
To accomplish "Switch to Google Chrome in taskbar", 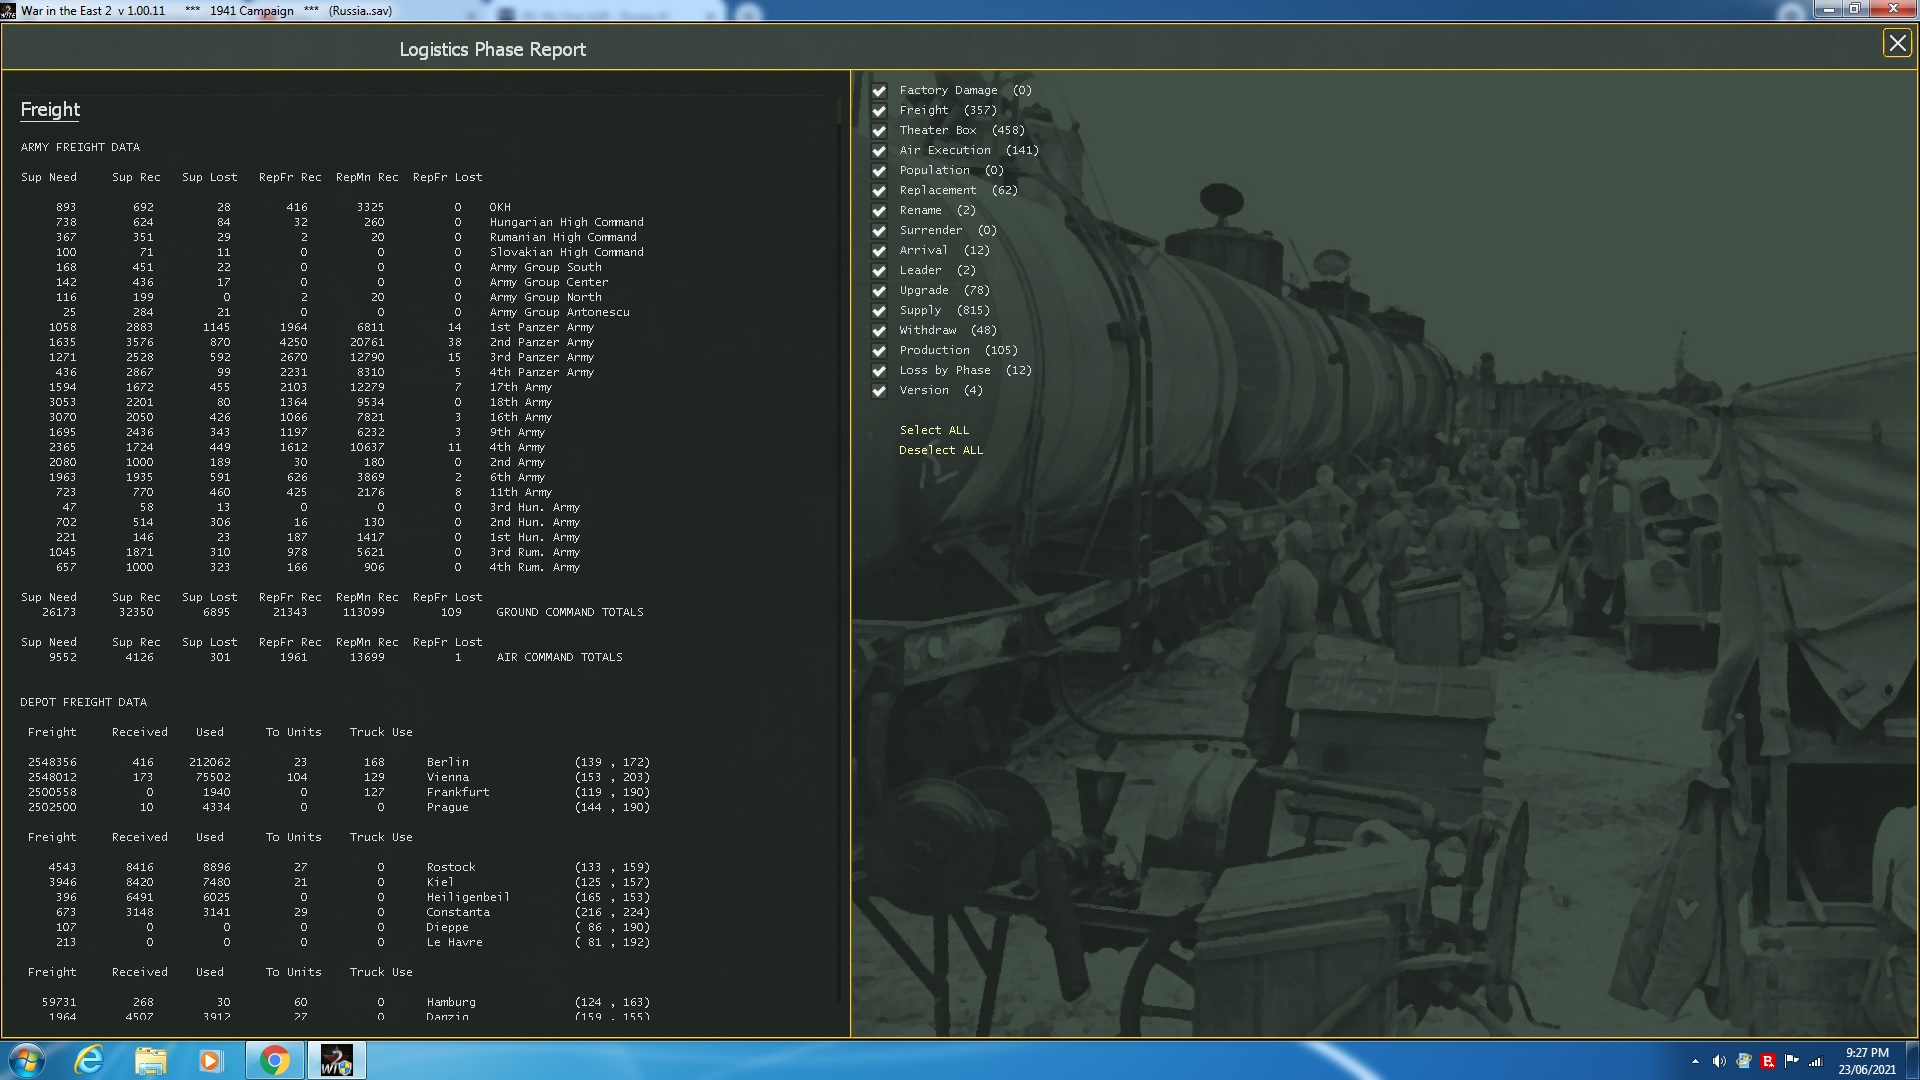I will [274, 1060].
